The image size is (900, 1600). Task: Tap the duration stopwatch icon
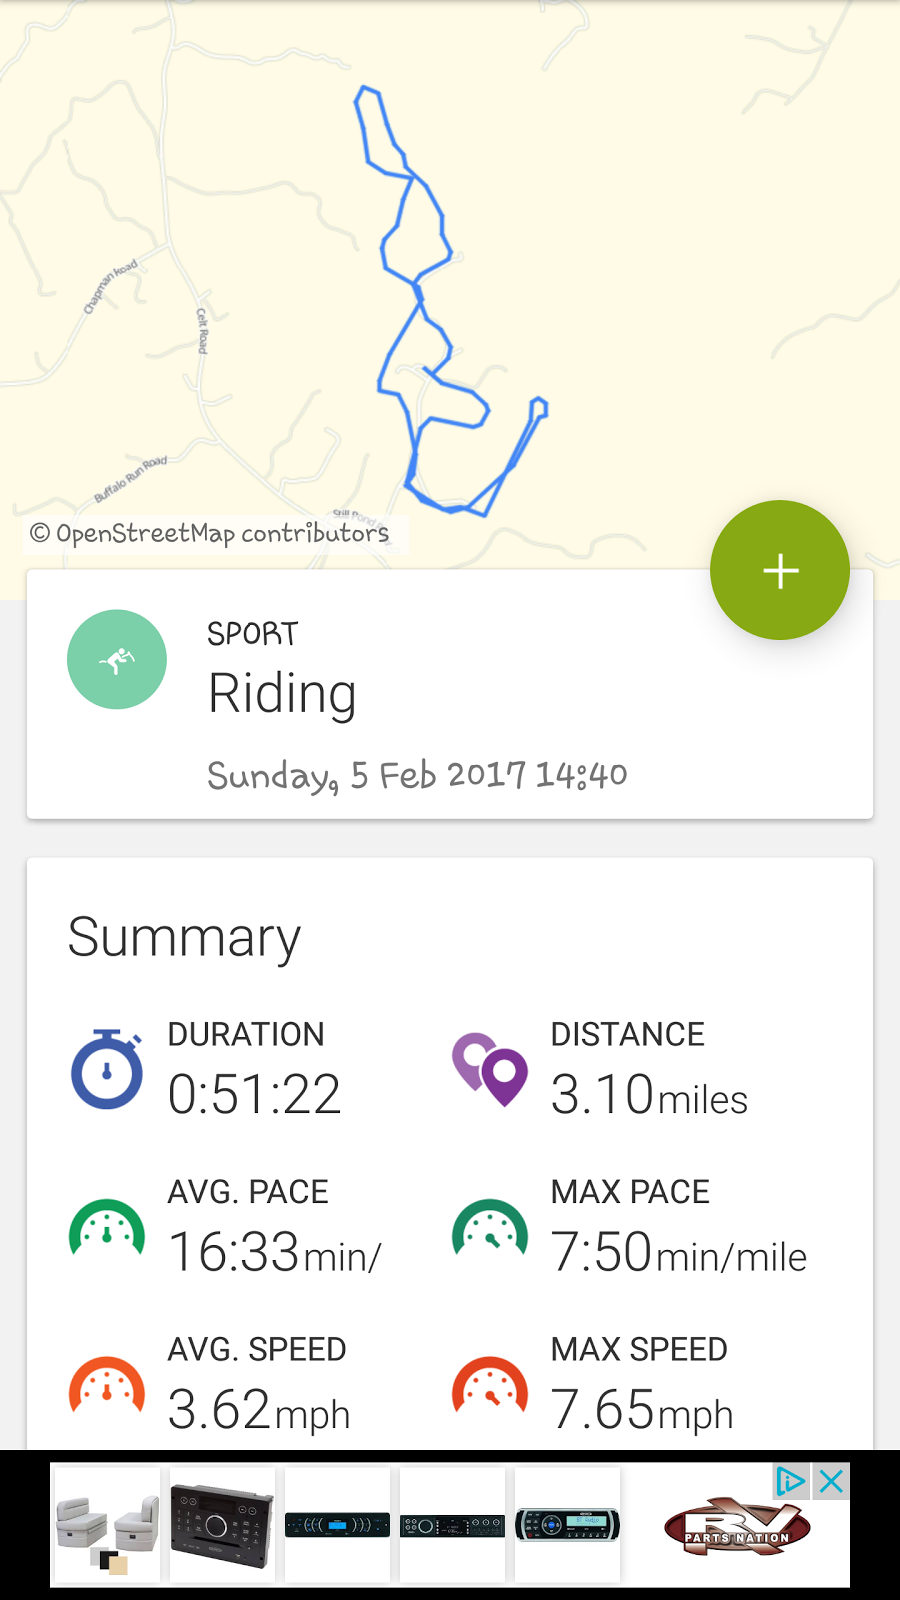(107, 1069)
